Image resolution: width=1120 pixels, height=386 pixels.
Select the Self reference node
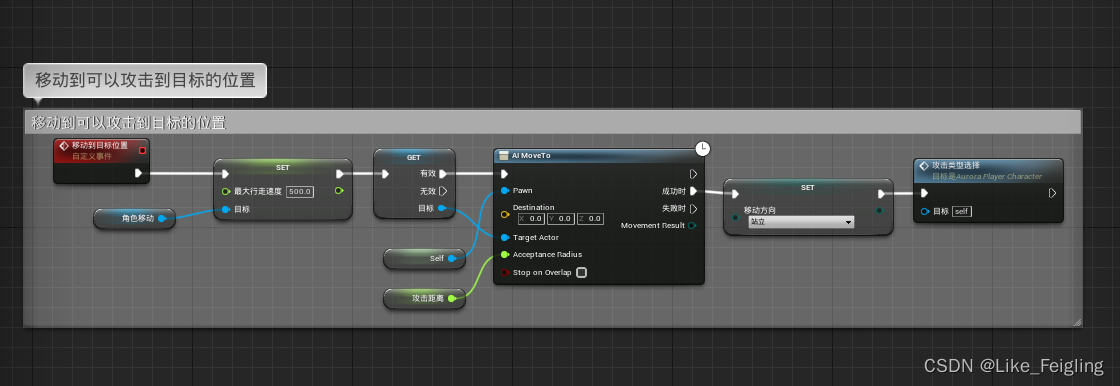click(x=424, y=258)
